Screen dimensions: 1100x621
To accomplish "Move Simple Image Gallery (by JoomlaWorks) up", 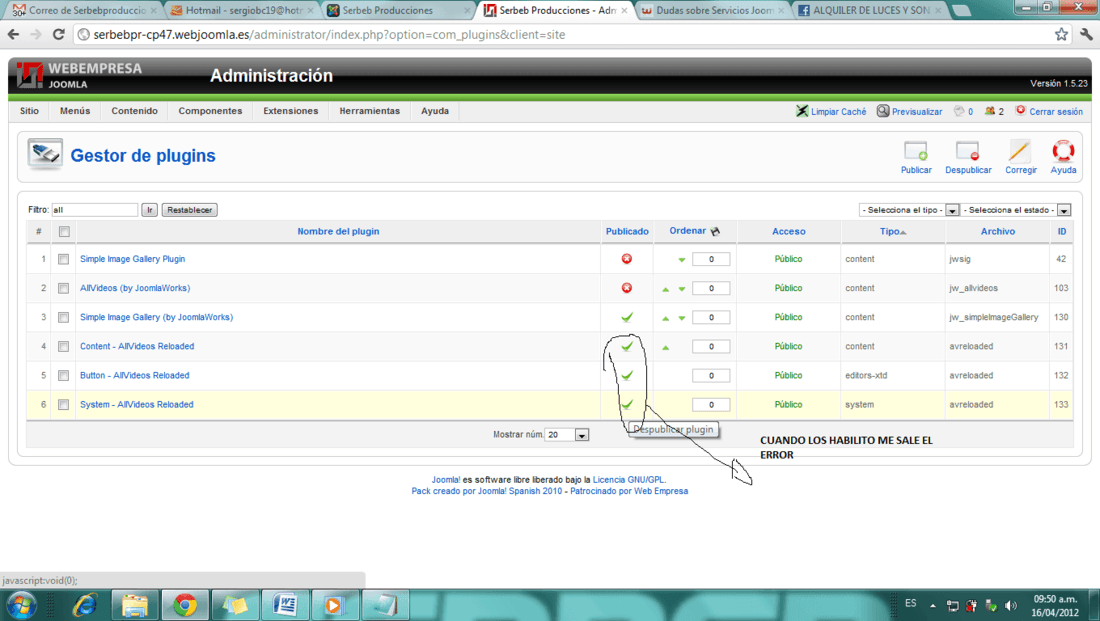I will pos(666,318).
